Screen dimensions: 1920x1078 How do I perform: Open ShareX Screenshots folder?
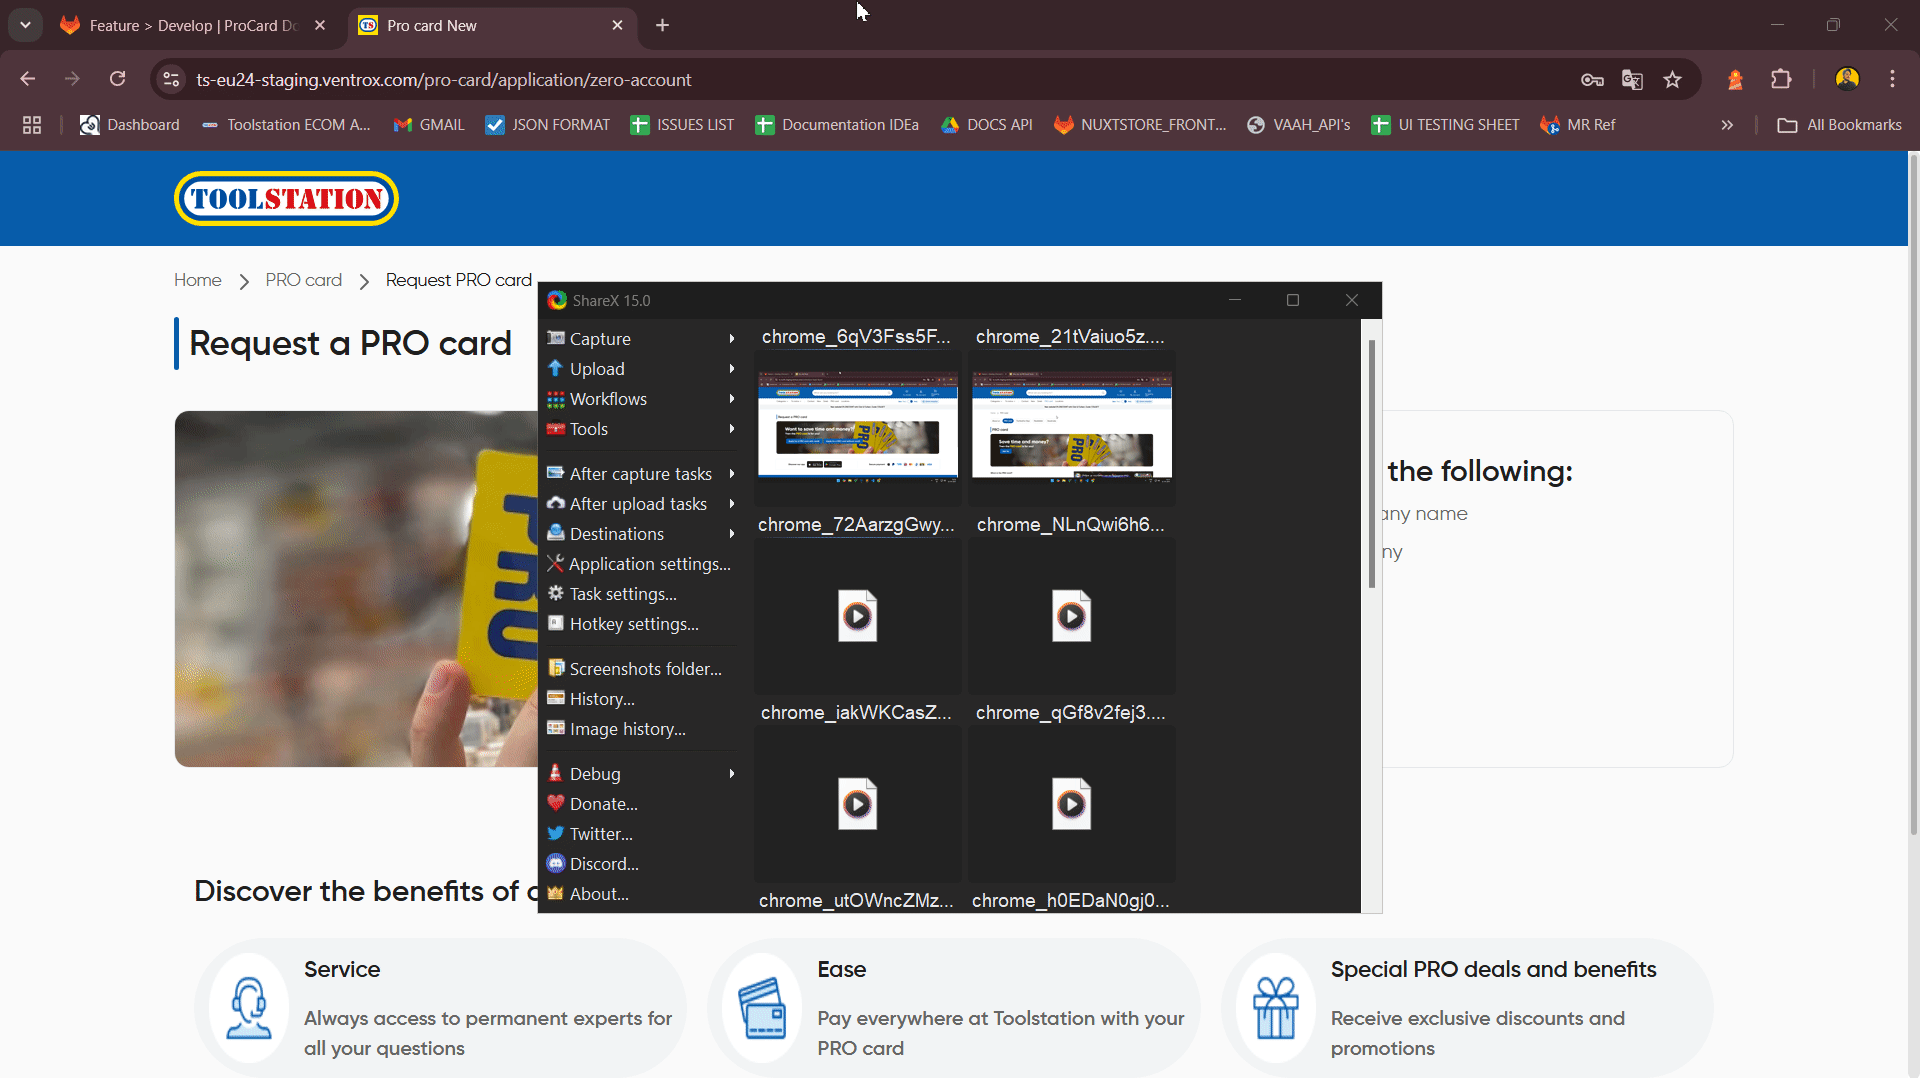click(x=644, y=669)
